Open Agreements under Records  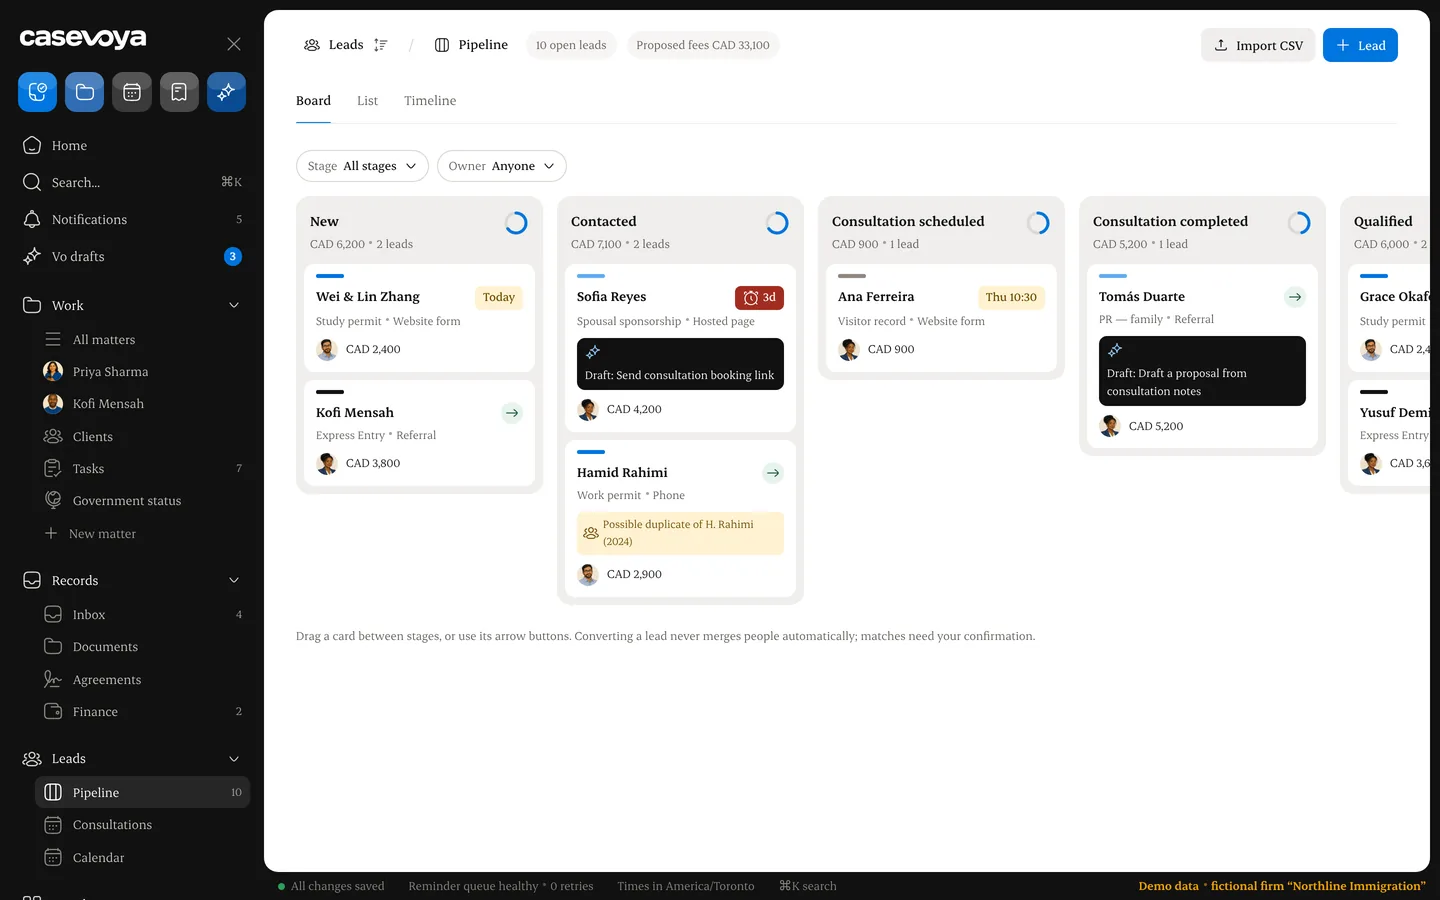point(142,680)
